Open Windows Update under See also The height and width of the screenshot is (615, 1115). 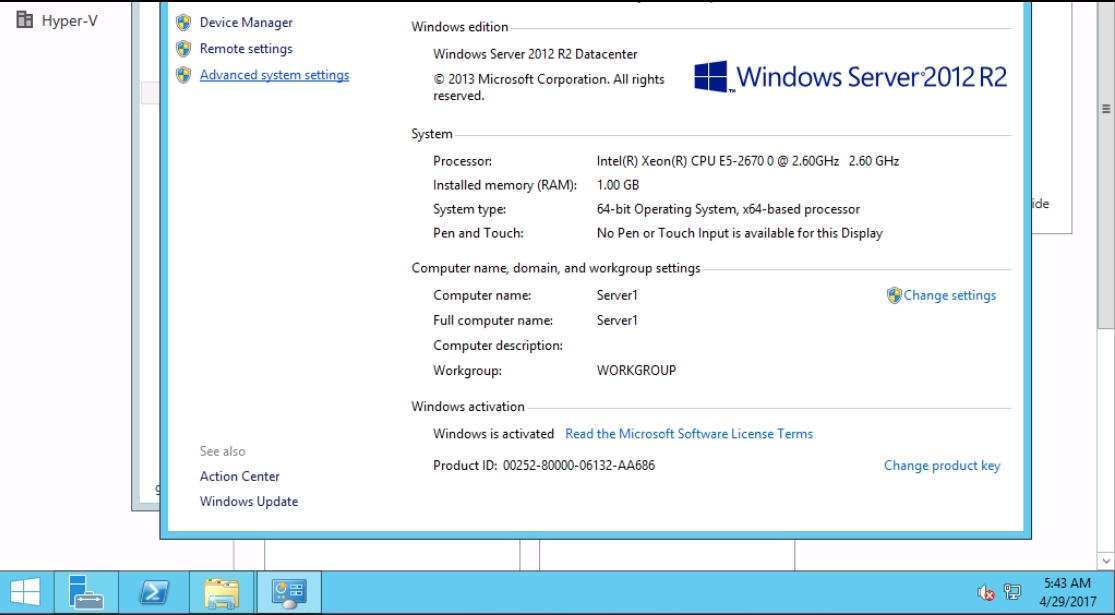(249, 502)
